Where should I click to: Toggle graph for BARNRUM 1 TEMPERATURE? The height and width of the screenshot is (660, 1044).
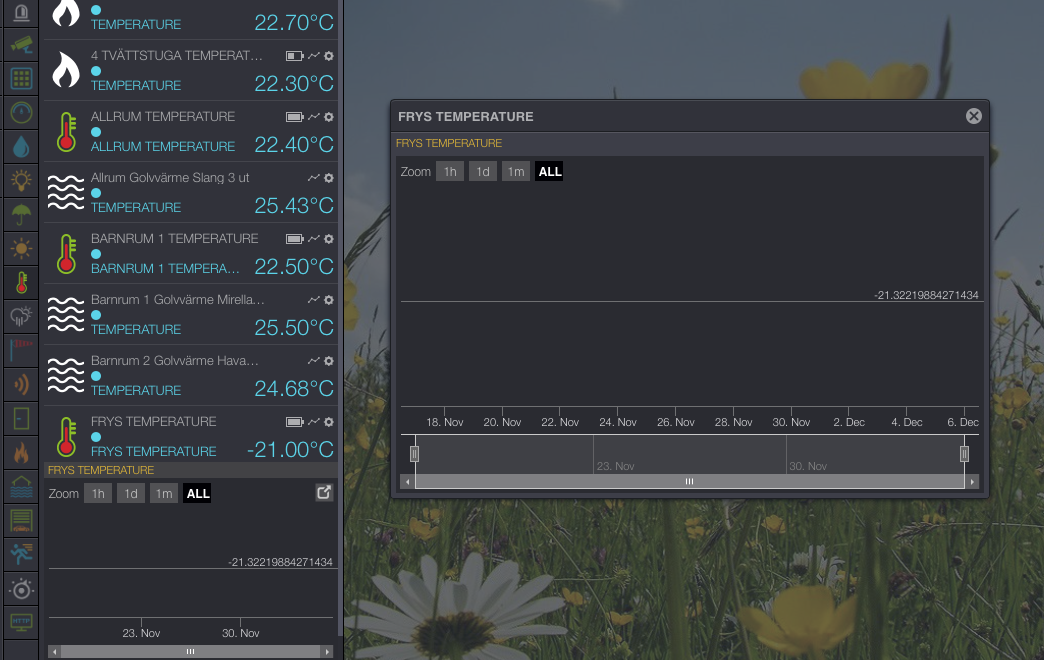point(314,239)
